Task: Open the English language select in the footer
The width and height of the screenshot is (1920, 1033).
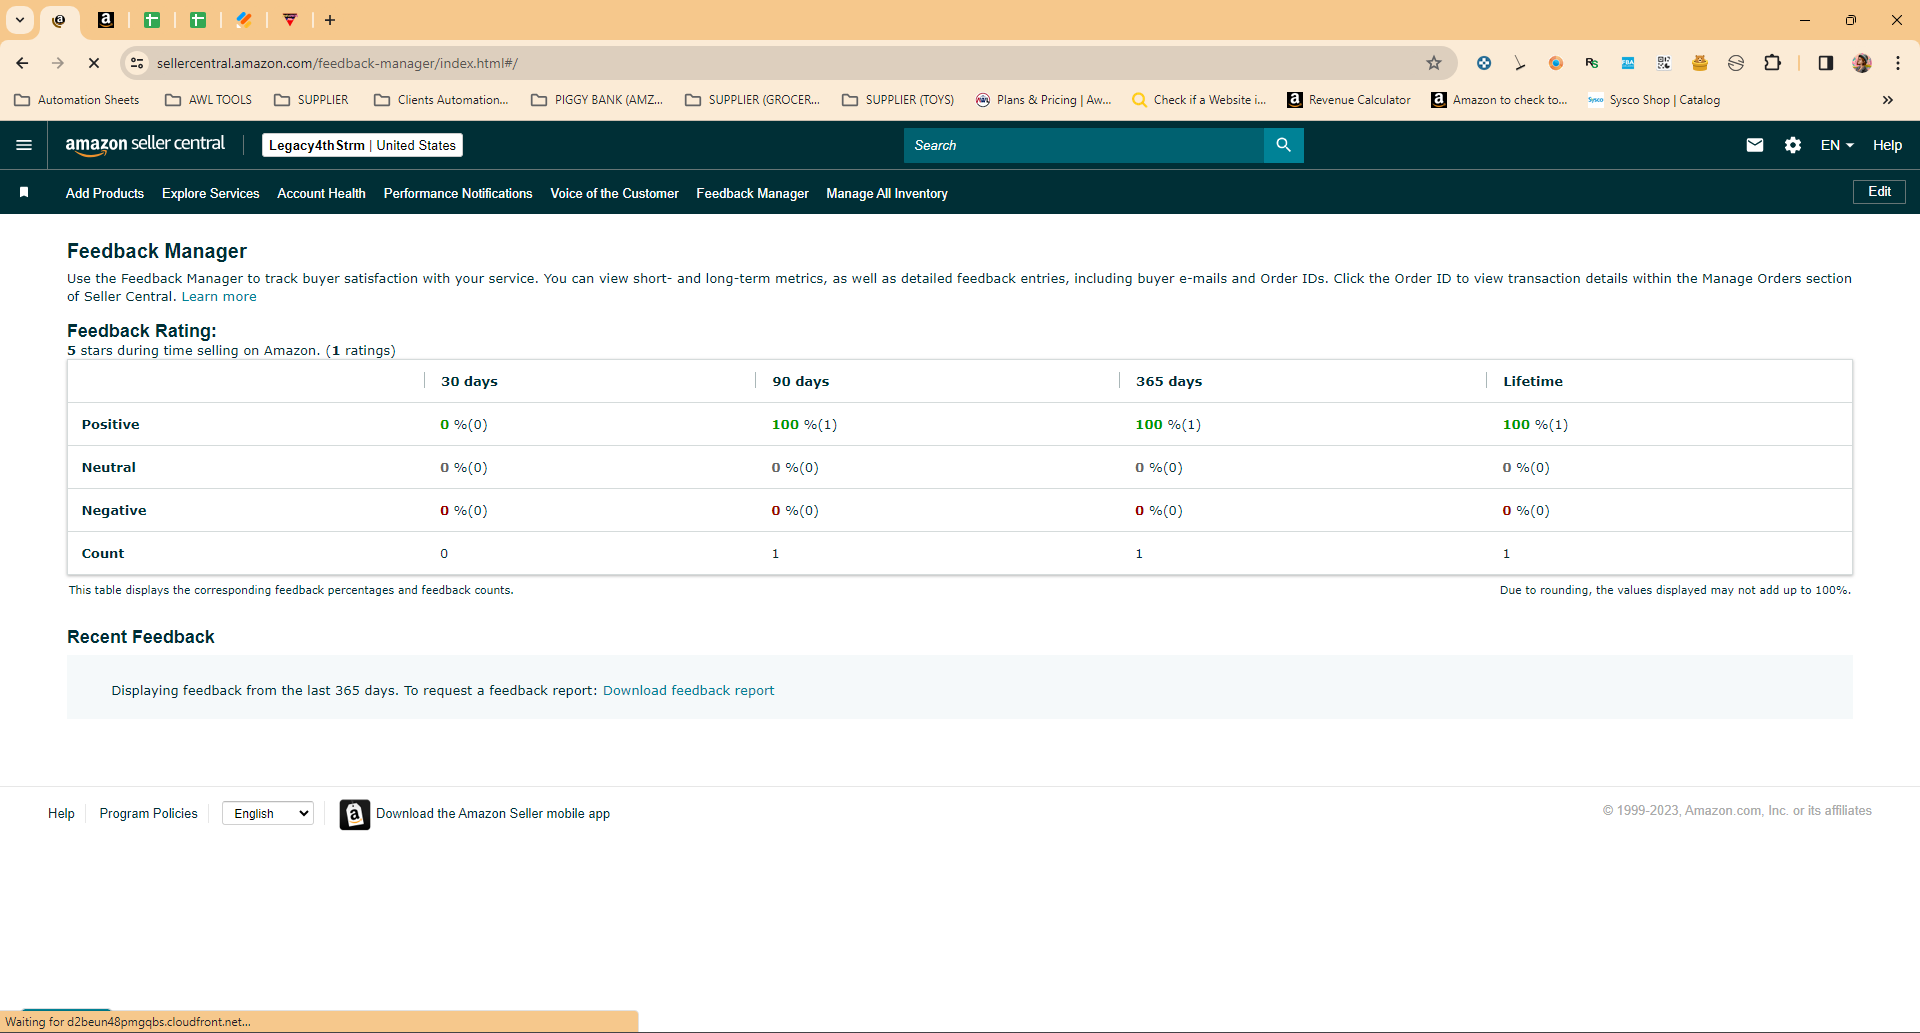Action: tap(268, 813)
